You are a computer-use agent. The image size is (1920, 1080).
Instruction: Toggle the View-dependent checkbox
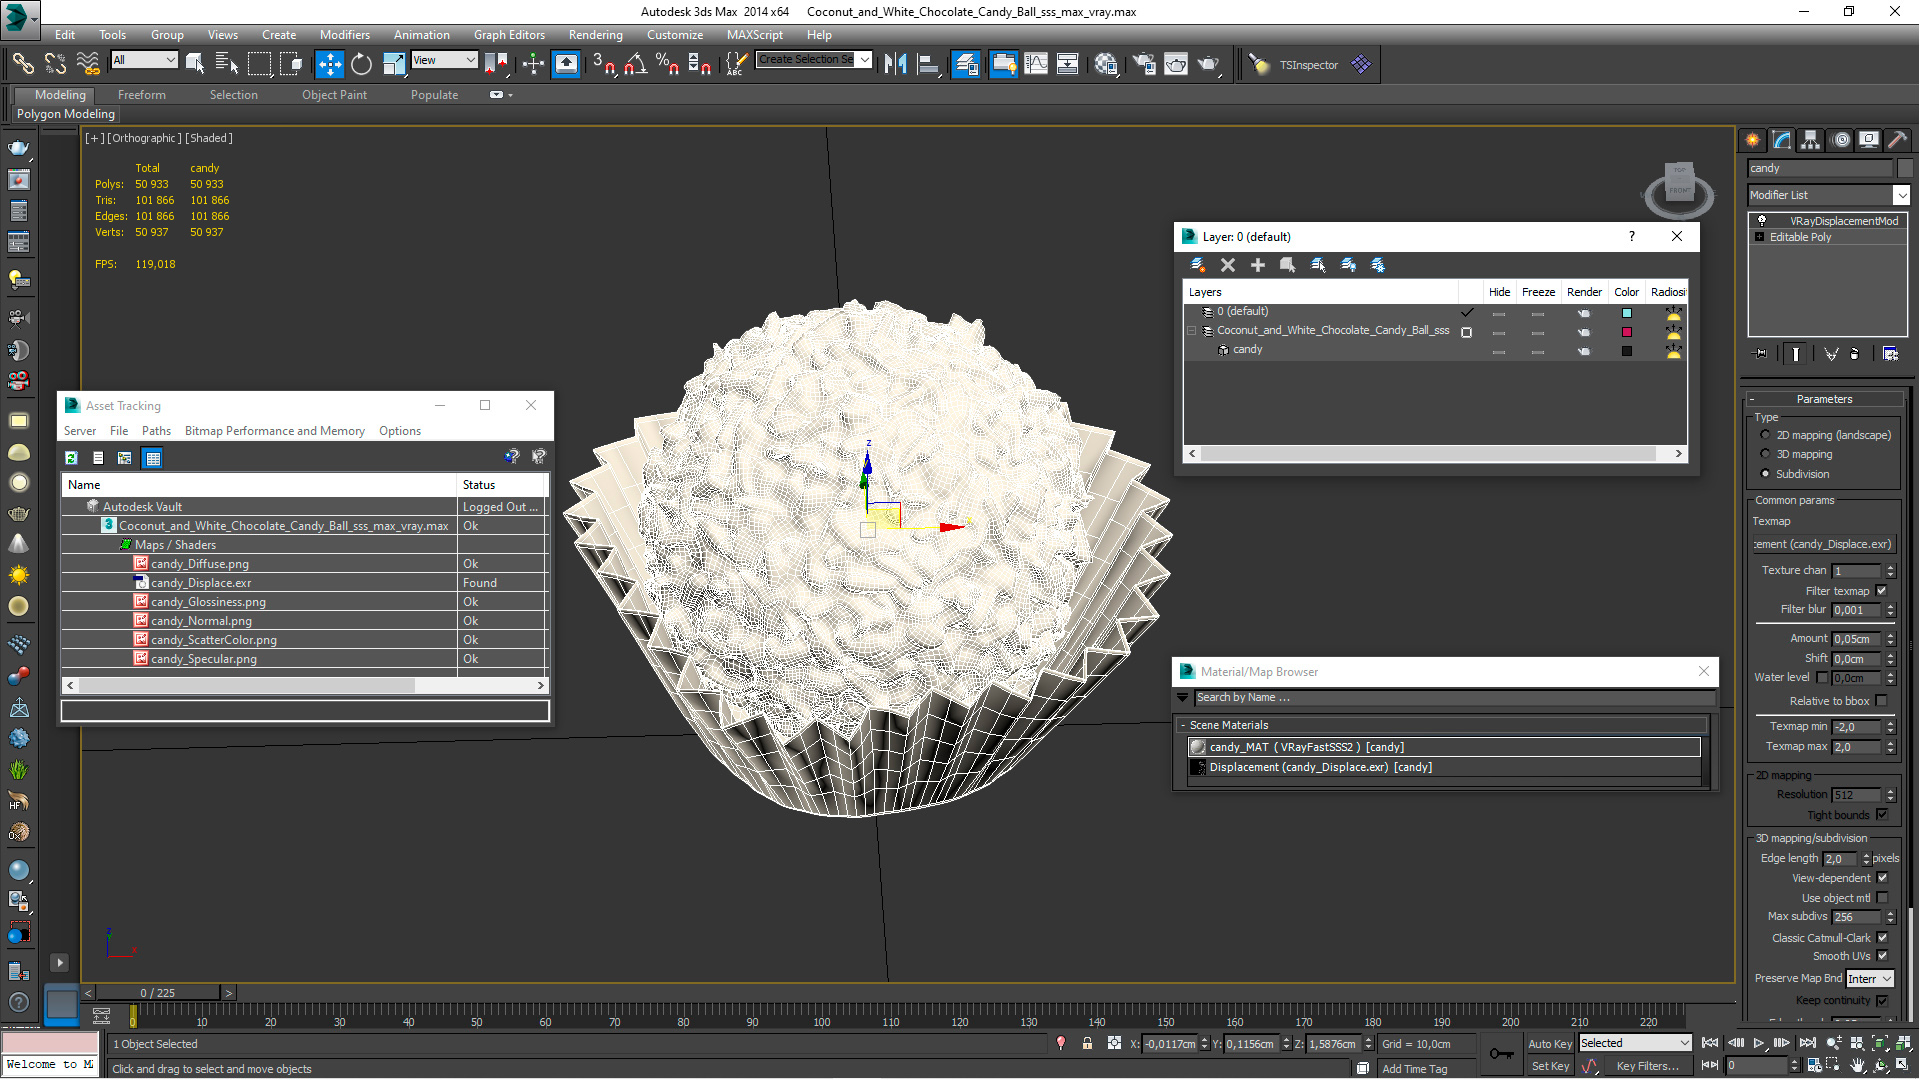[x=1881, y=878]
